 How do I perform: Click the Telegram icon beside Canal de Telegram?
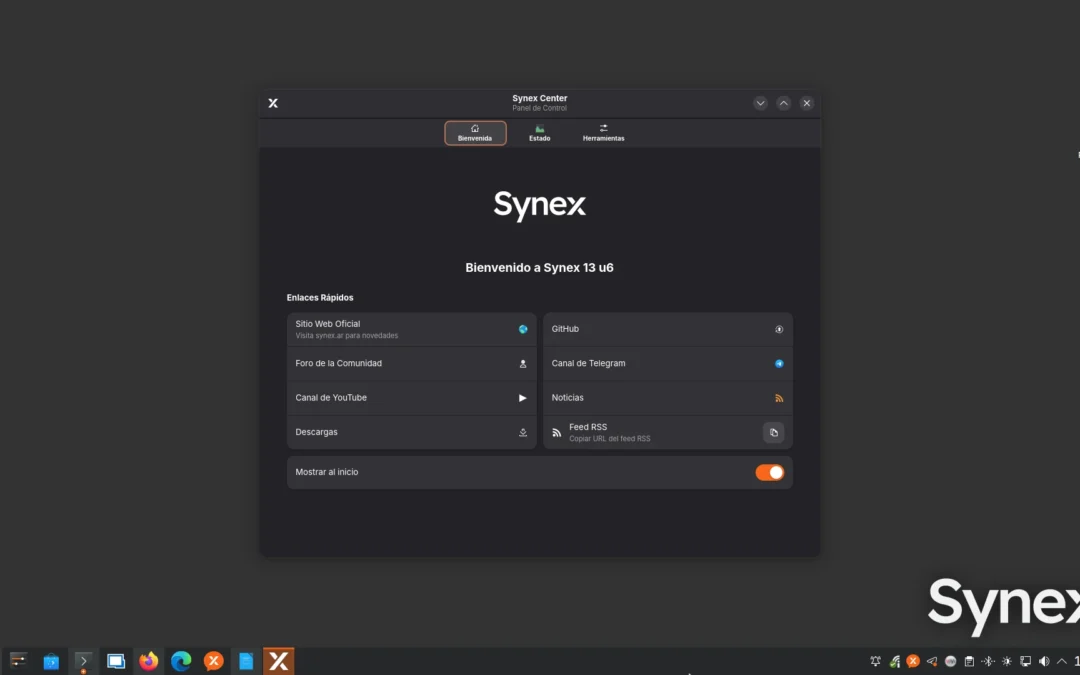pyautogui.click(x=779, y=363)
